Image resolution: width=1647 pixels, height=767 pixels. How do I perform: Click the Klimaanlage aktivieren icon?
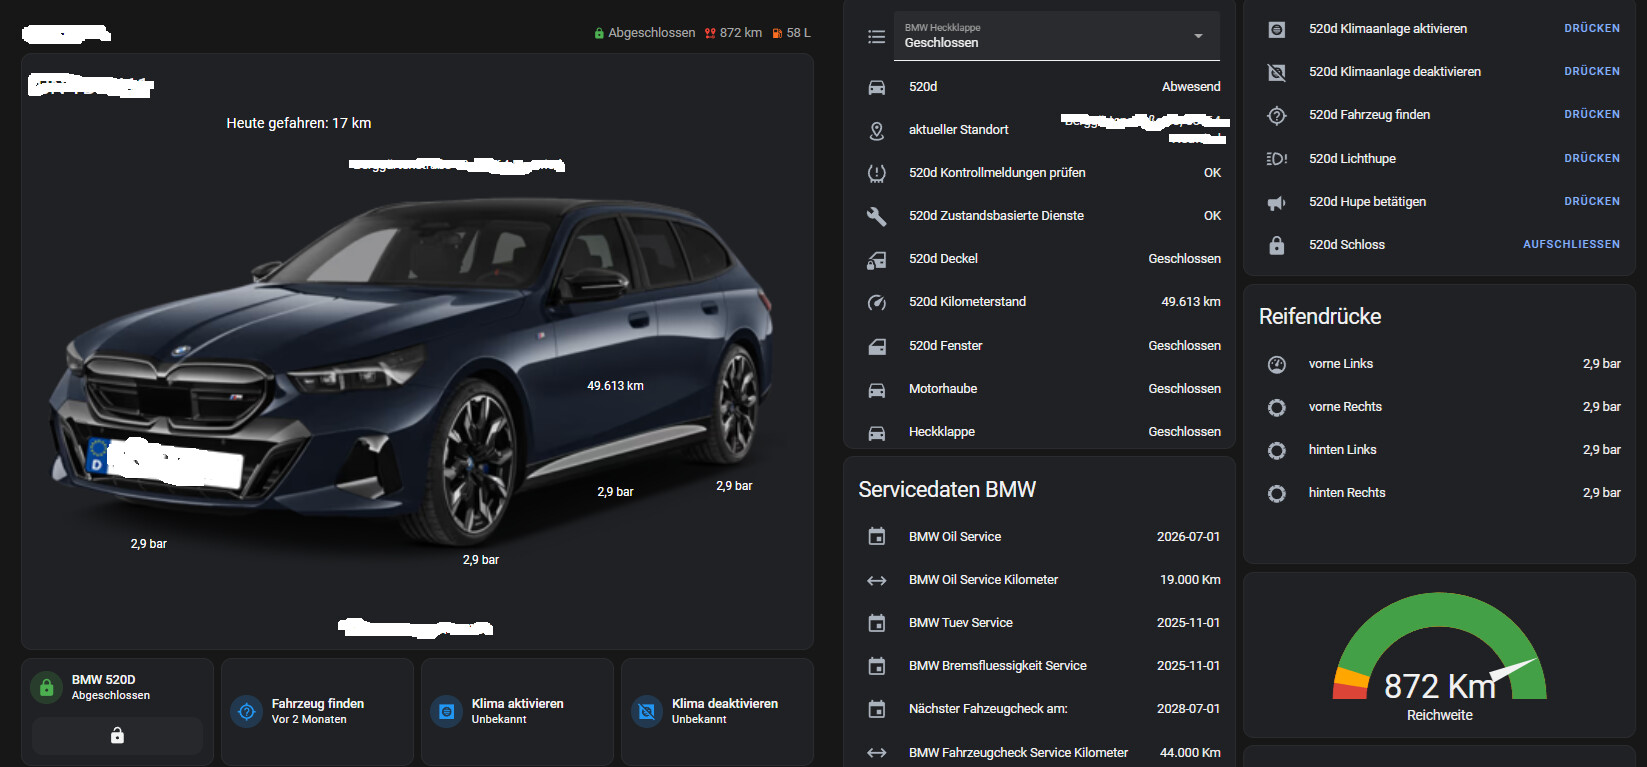1276,29
